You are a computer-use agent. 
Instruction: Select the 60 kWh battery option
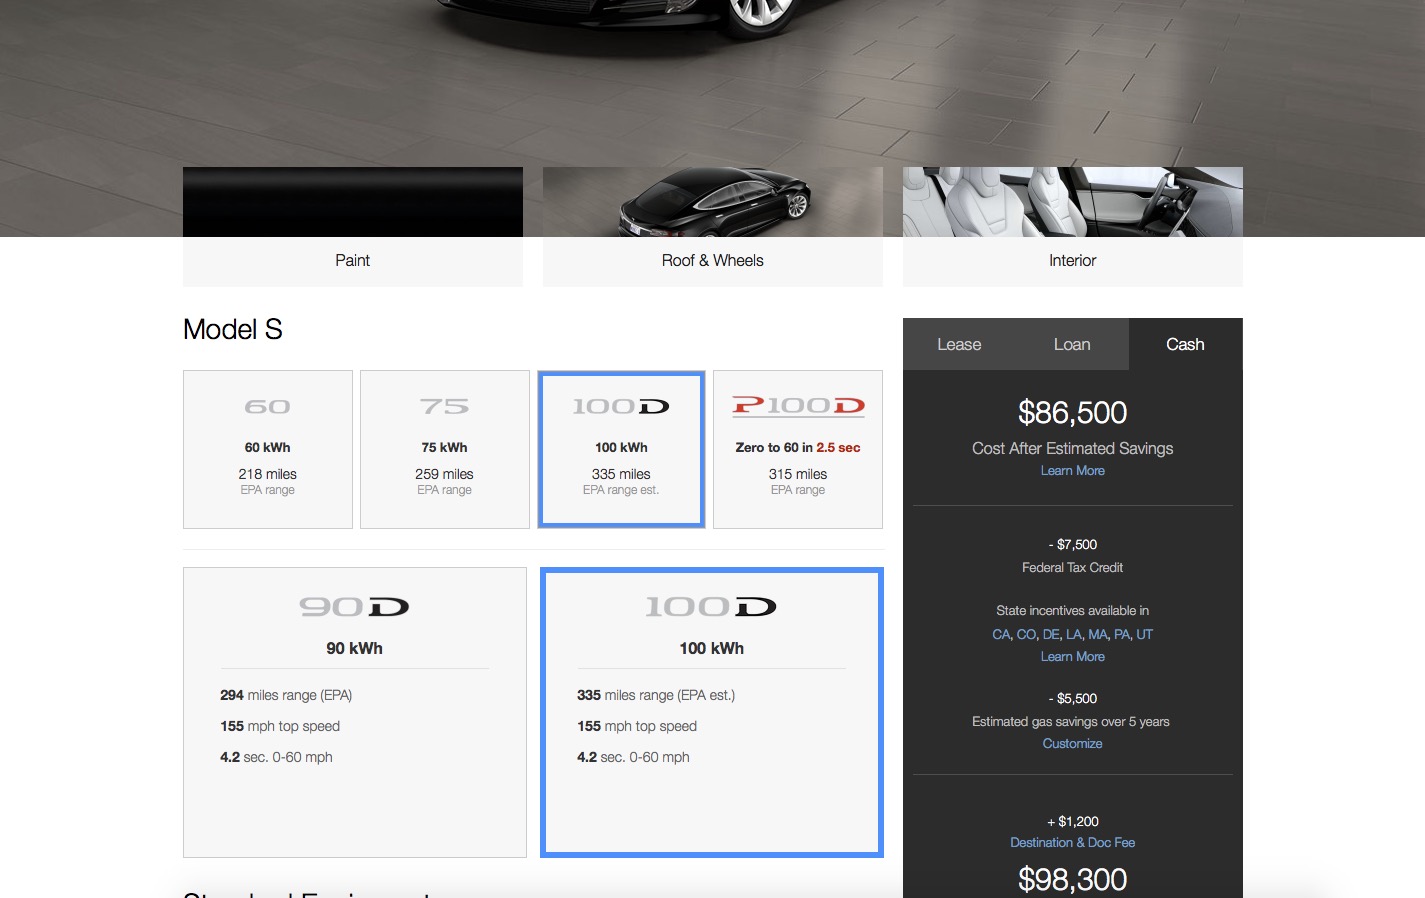click(x=268, y=449)
